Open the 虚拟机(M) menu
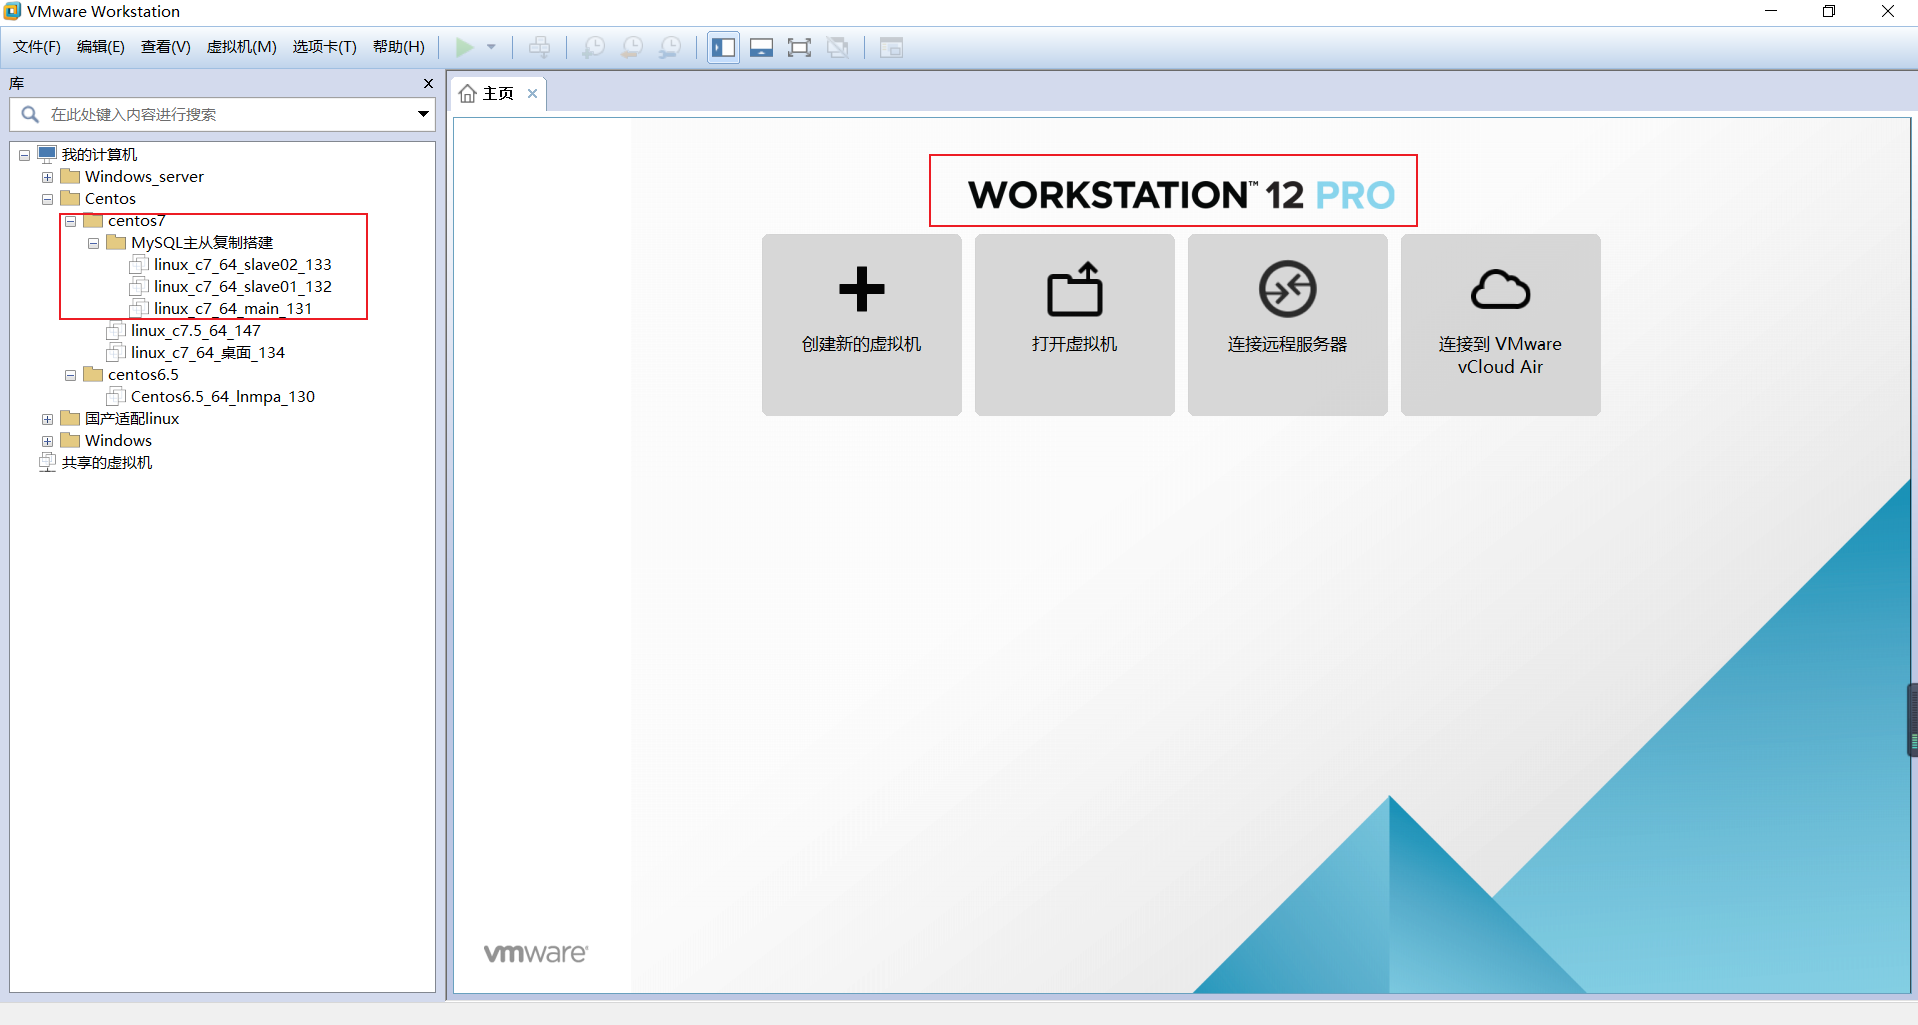This screenshot has height=1025, width=1918. click(242, 47)
